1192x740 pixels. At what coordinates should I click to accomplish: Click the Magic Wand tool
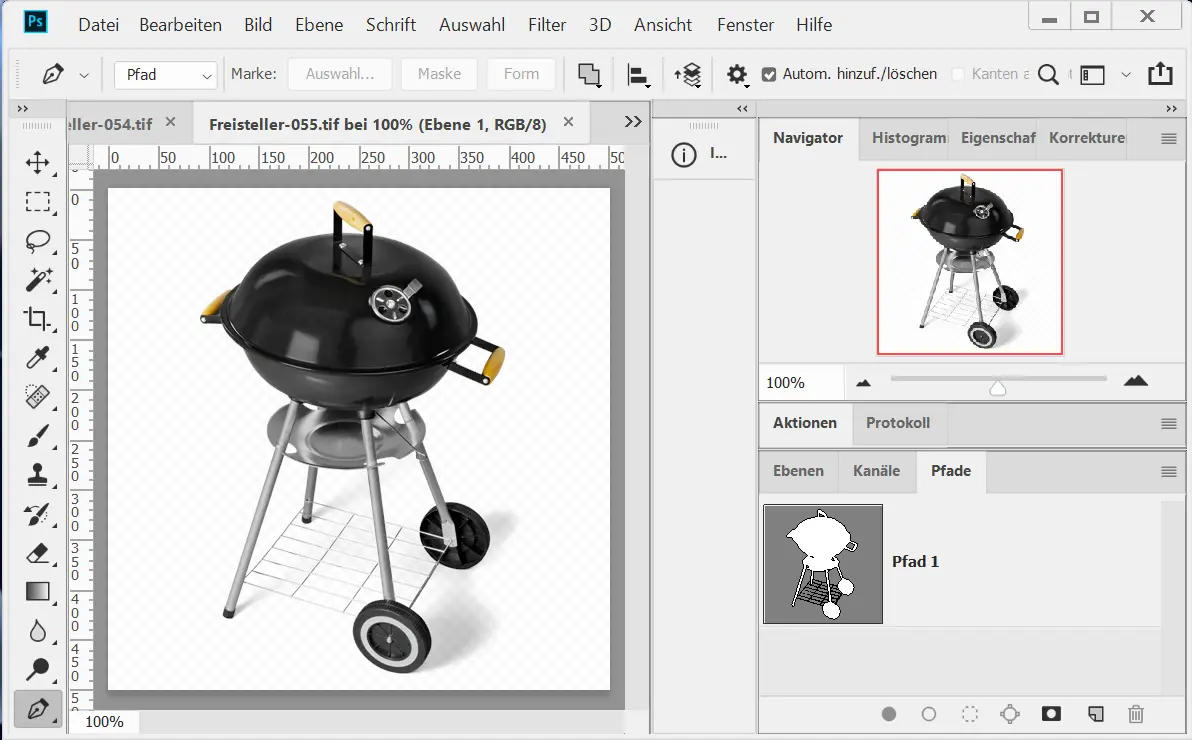37,280
